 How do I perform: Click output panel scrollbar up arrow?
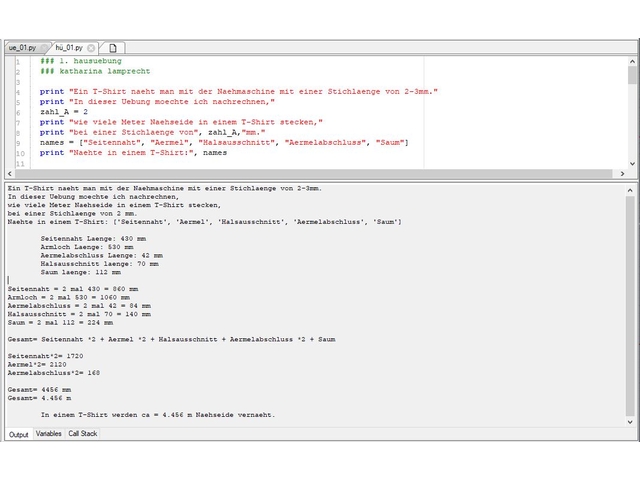(631, 190)
